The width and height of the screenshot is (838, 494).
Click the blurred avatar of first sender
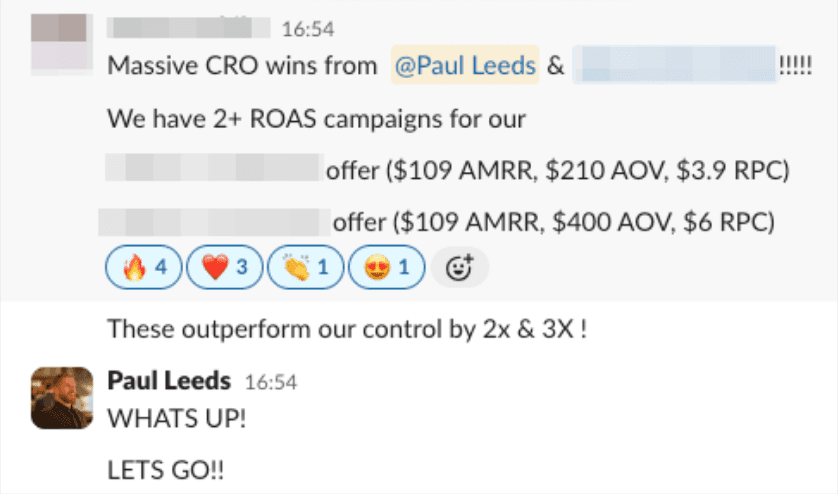click(x=62, y=43)
